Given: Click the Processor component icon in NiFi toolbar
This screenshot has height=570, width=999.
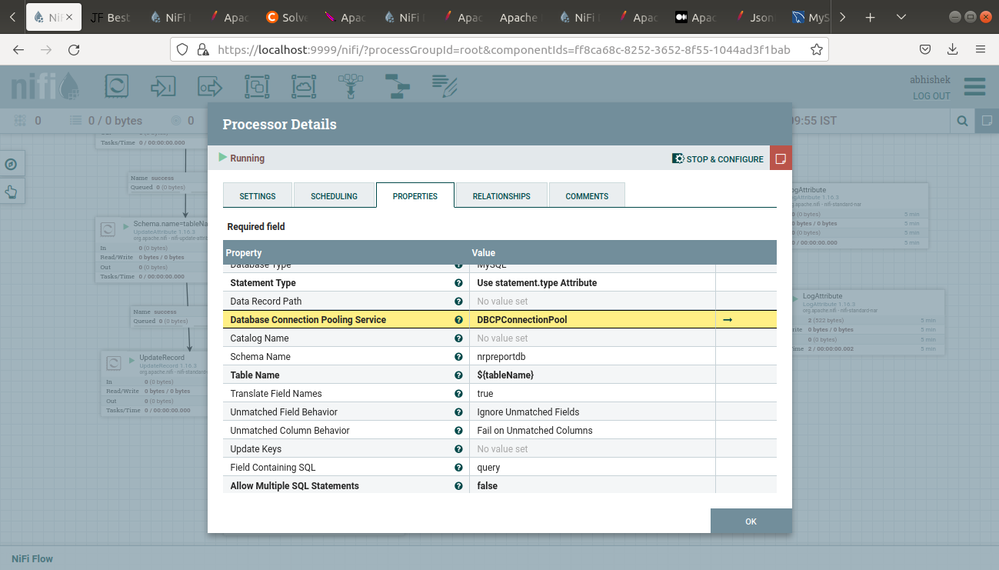Looking at the screenshot, I should [x=117, y=86].
